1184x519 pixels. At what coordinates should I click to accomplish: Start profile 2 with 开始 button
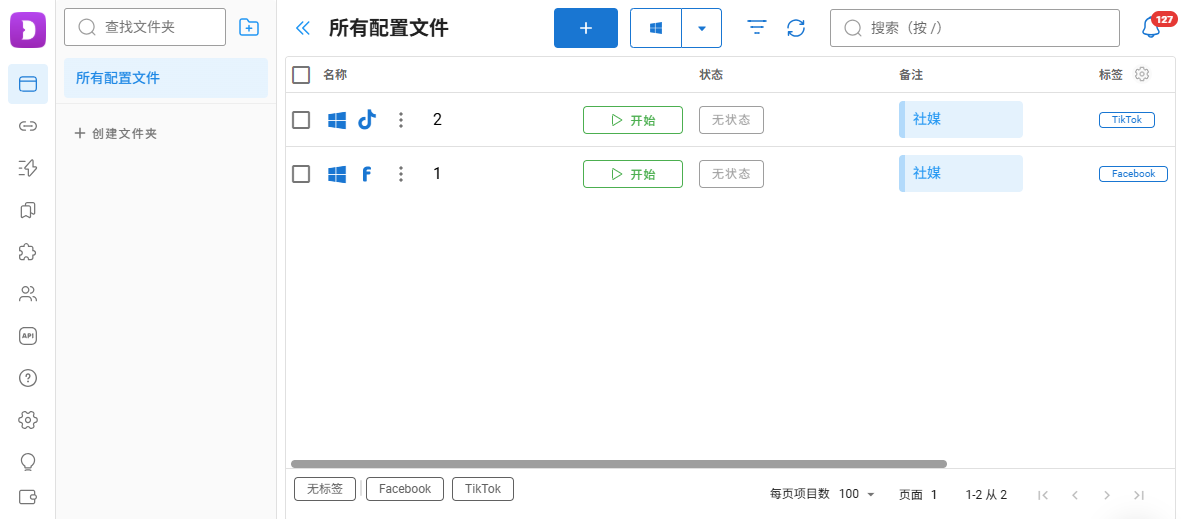[633, 120]
